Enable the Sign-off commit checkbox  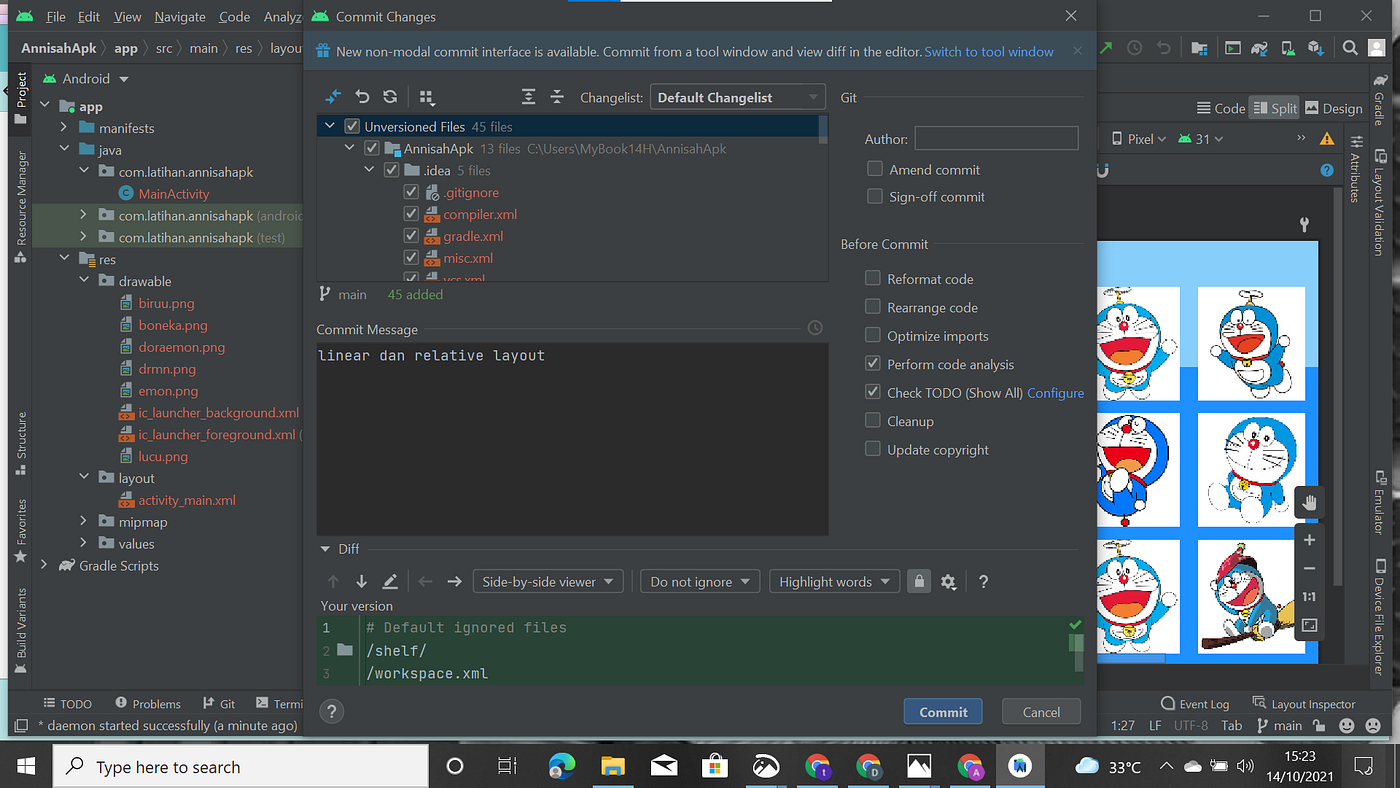874,196
